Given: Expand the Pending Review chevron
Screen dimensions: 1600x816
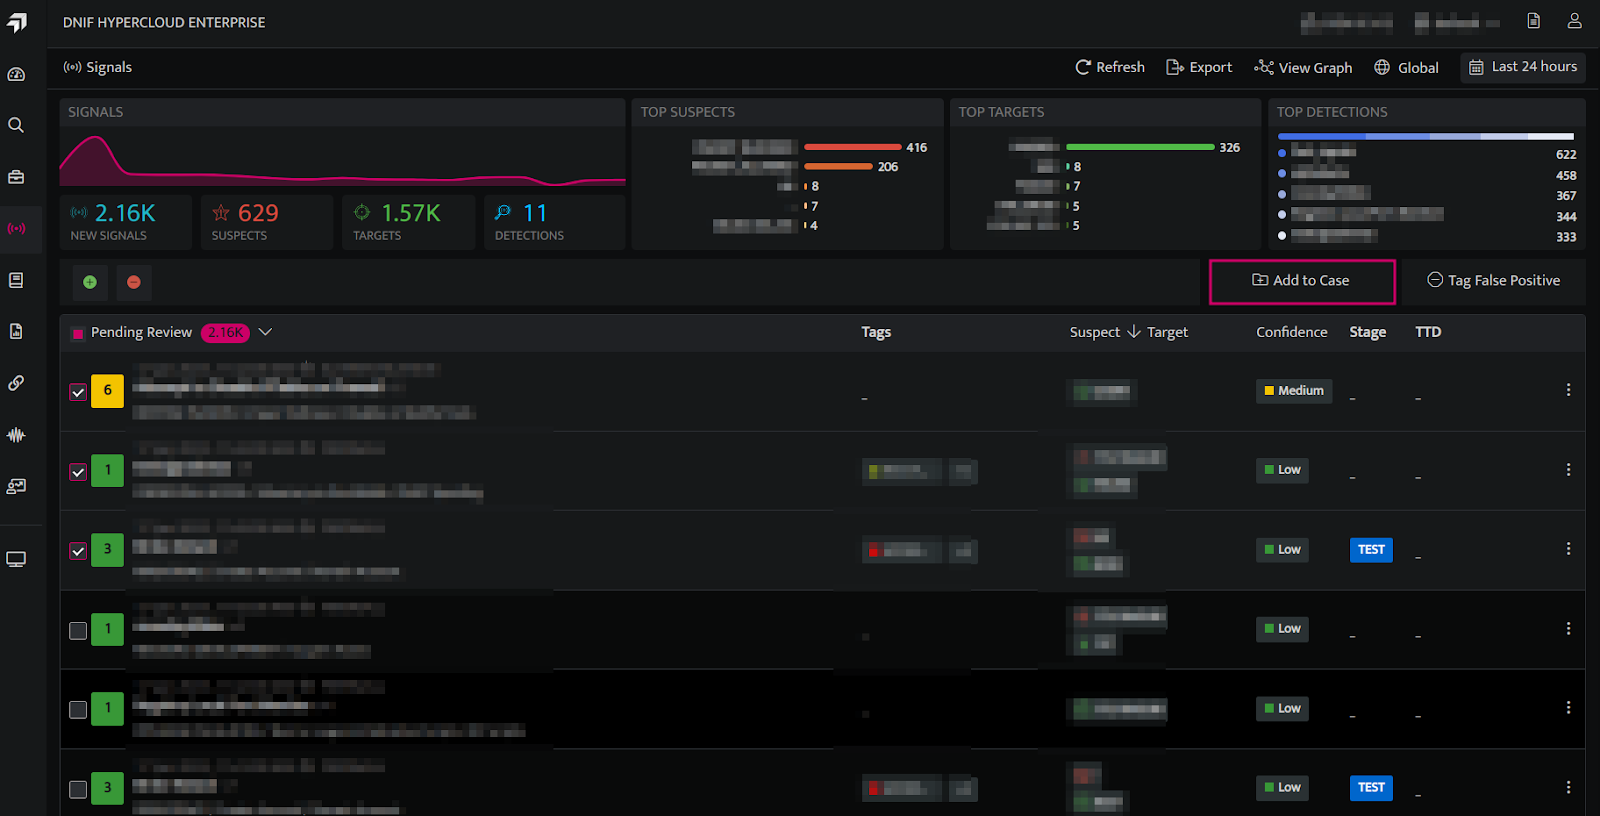Looking at the screenshot, I should click(265, 332).
